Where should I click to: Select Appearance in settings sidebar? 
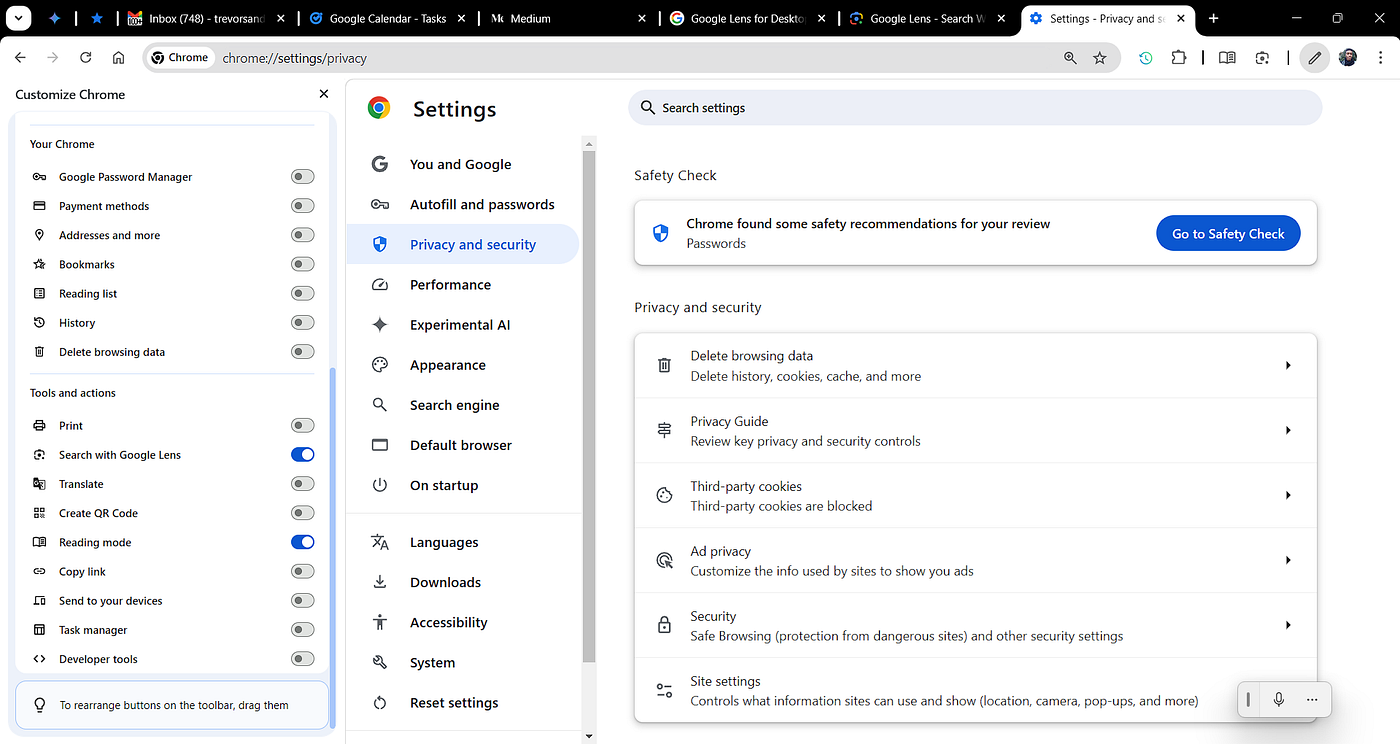pyautogui.click(x=463, y=365)
